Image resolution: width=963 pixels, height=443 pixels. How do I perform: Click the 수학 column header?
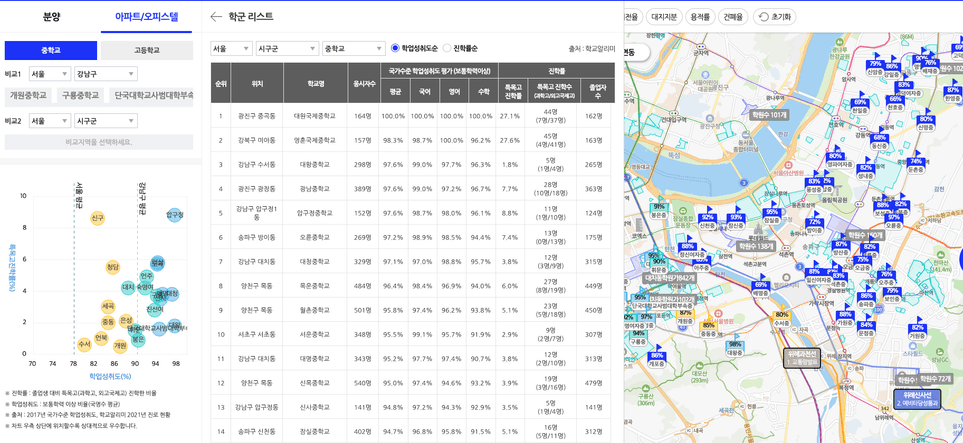click(482, 91)
